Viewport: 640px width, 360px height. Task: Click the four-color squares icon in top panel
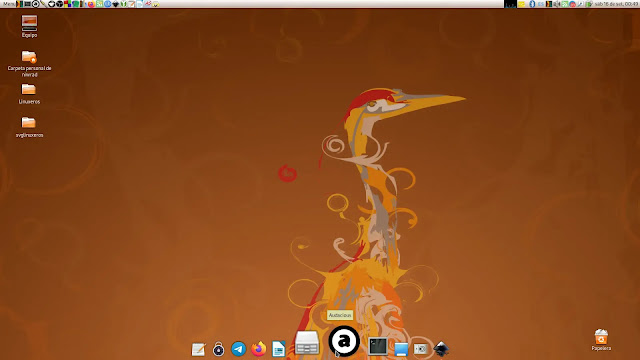click(67, 4)
